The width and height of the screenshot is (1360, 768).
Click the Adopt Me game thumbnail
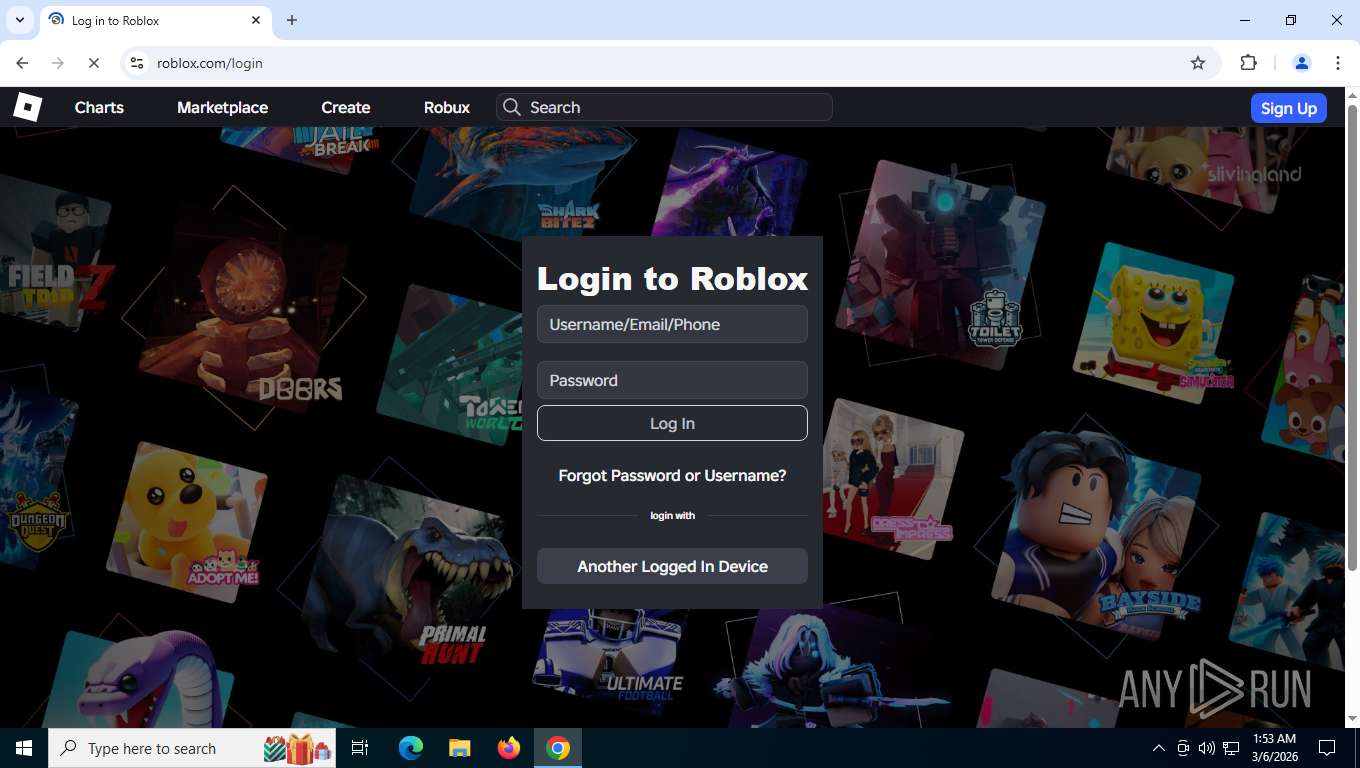point(187,522)
